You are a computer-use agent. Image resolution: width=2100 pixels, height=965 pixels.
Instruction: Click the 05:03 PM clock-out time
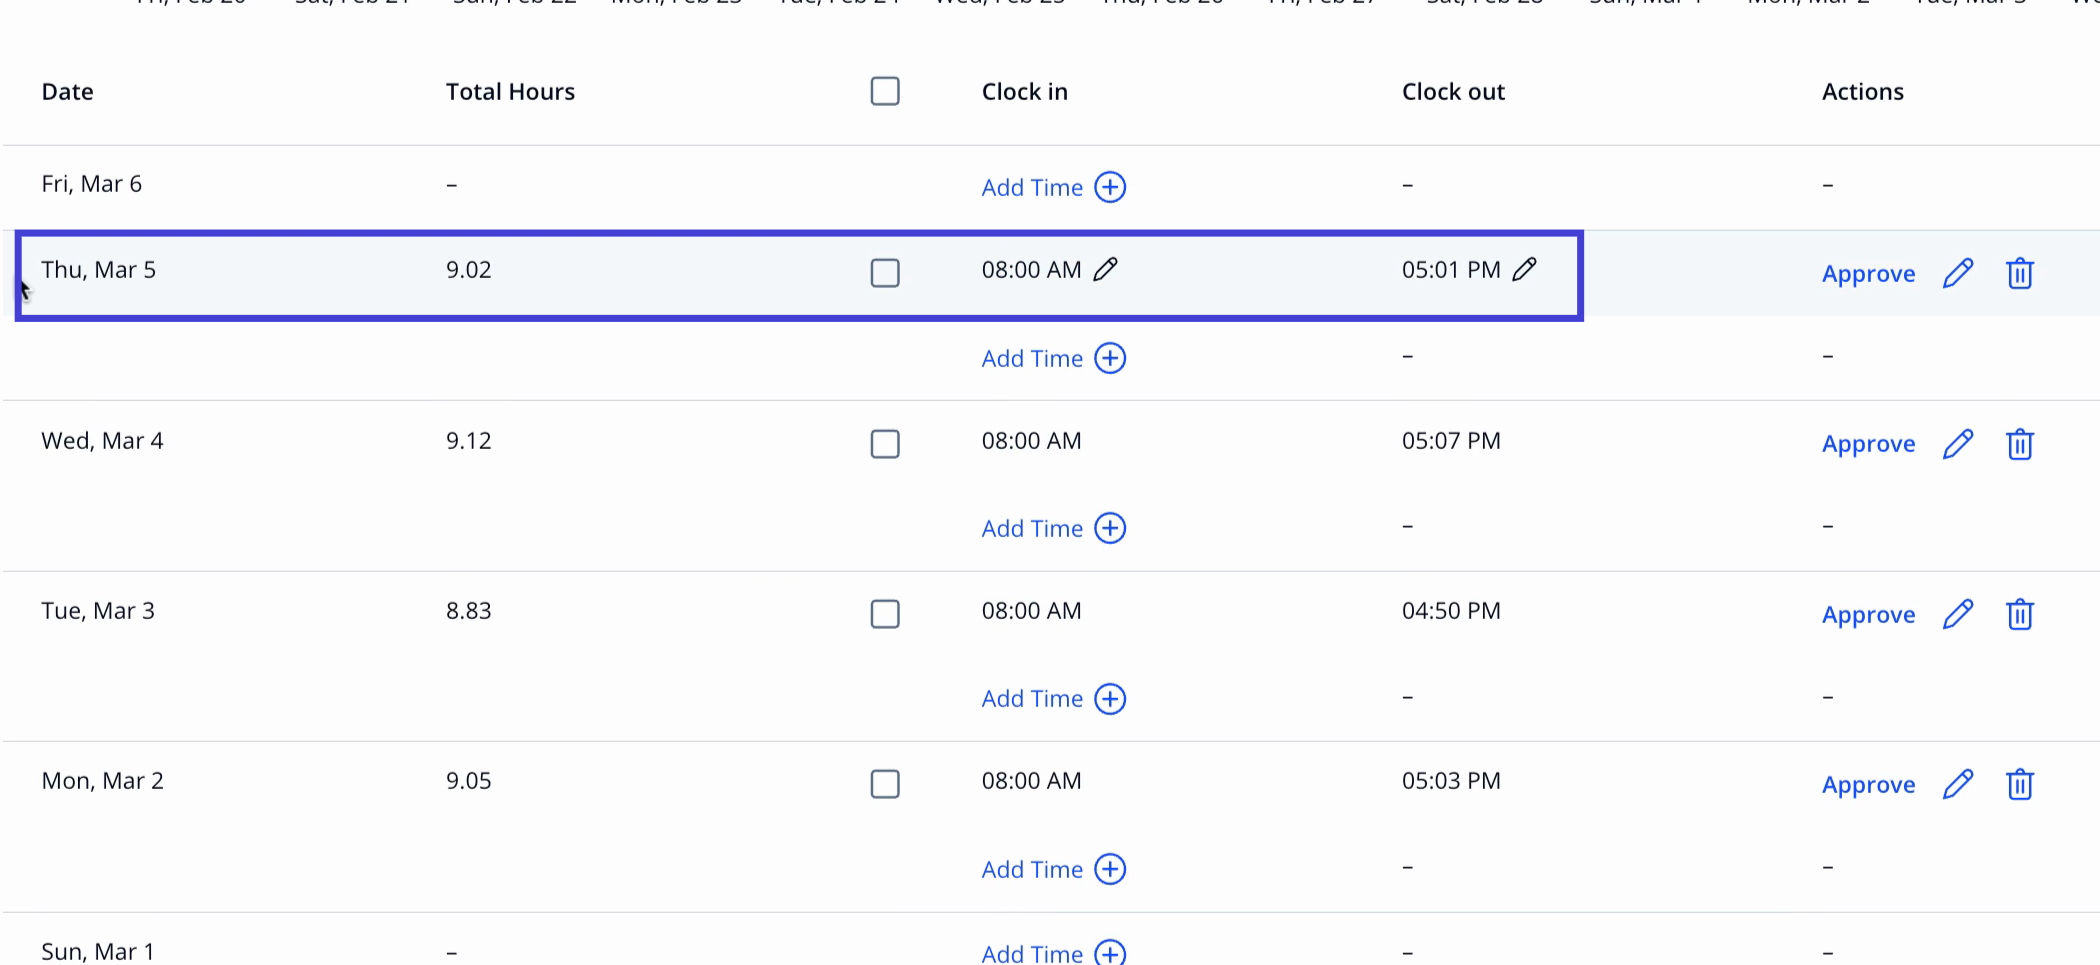coord(1451,781)
